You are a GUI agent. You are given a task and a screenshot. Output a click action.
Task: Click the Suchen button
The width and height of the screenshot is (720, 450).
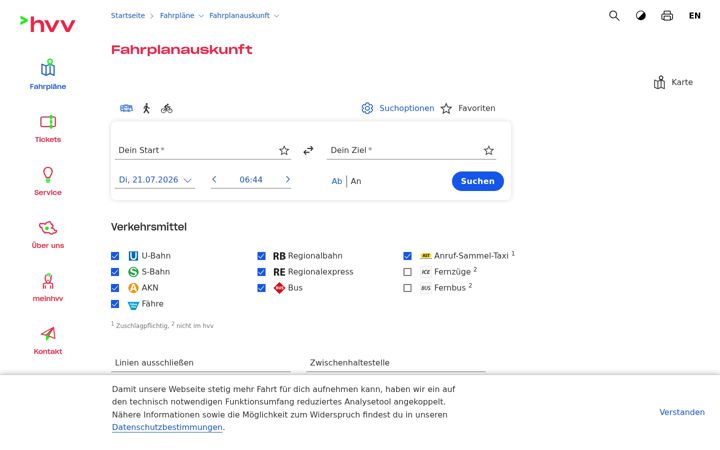click(478, 181)
